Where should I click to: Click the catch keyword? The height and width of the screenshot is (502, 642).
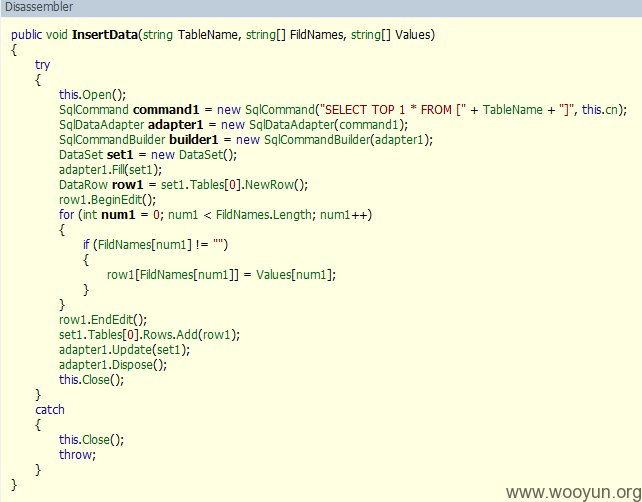coord(50,410)
